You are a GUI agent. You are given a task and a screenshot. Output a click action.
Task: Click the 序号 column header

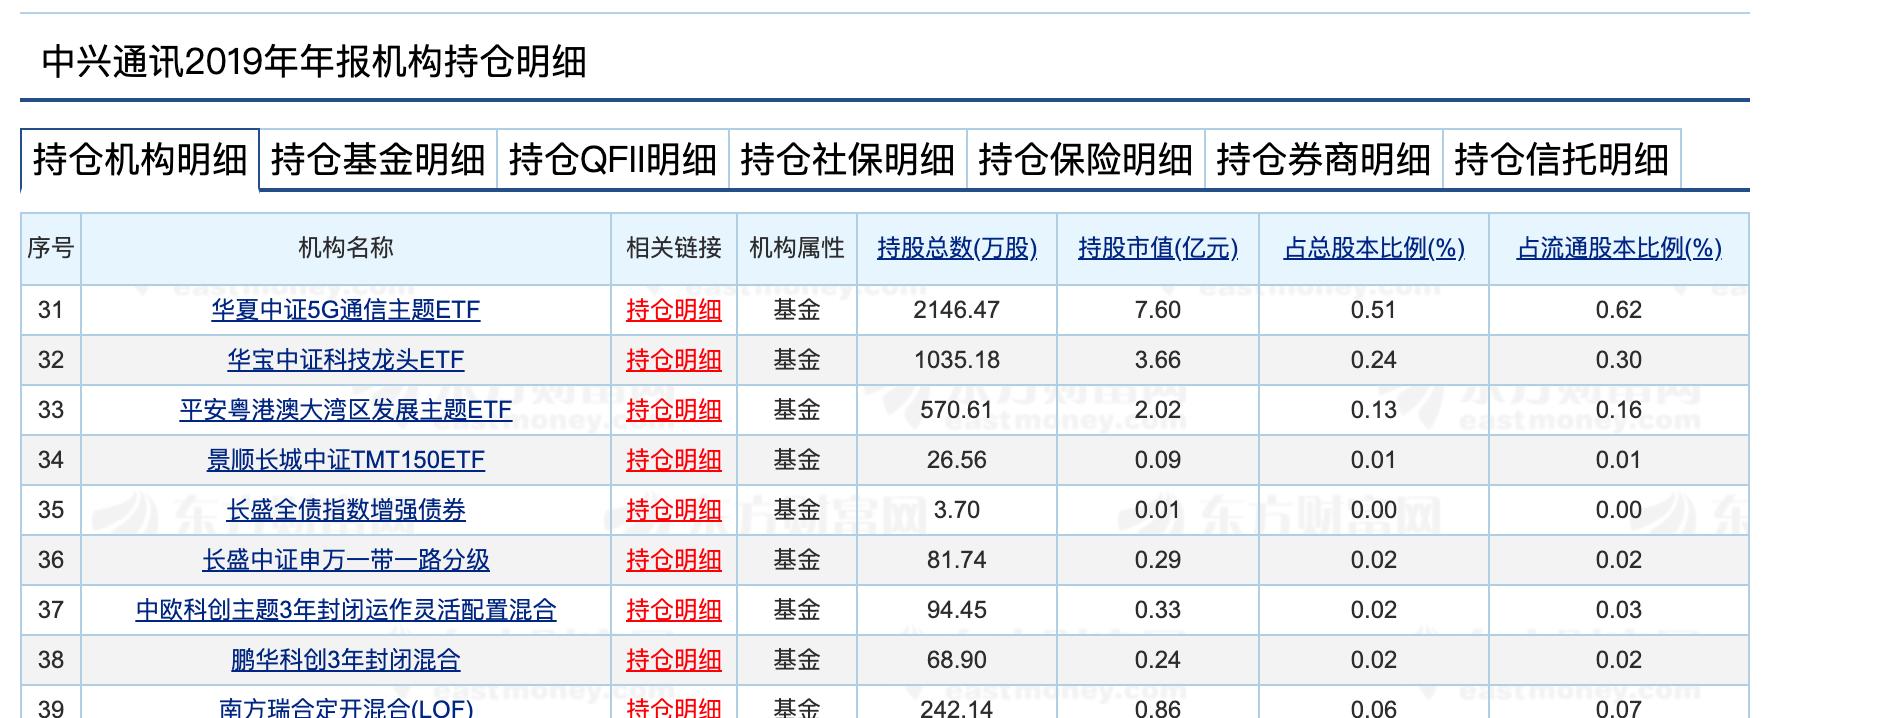(51, 248)
